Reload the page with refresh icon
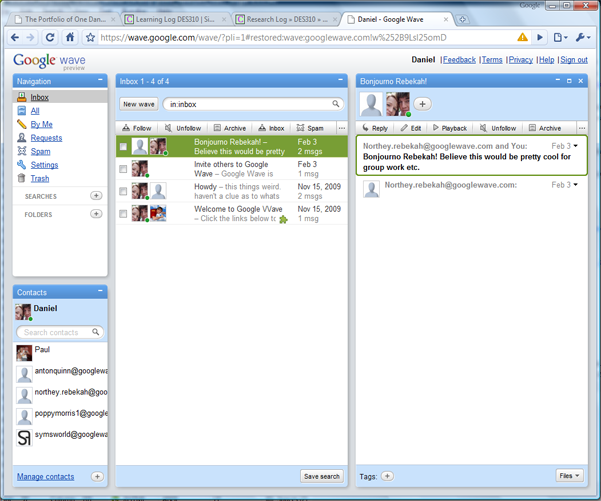 pos(50,37)
